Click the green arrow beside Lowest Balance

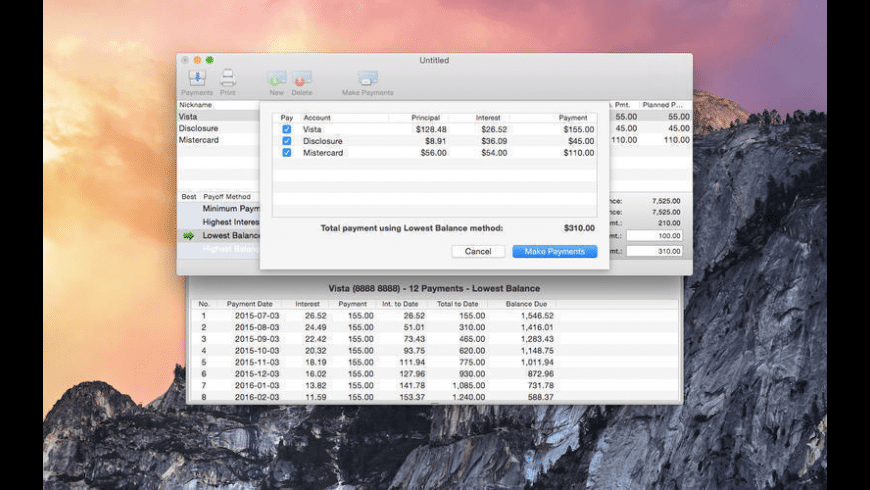[x=188, y=236]
